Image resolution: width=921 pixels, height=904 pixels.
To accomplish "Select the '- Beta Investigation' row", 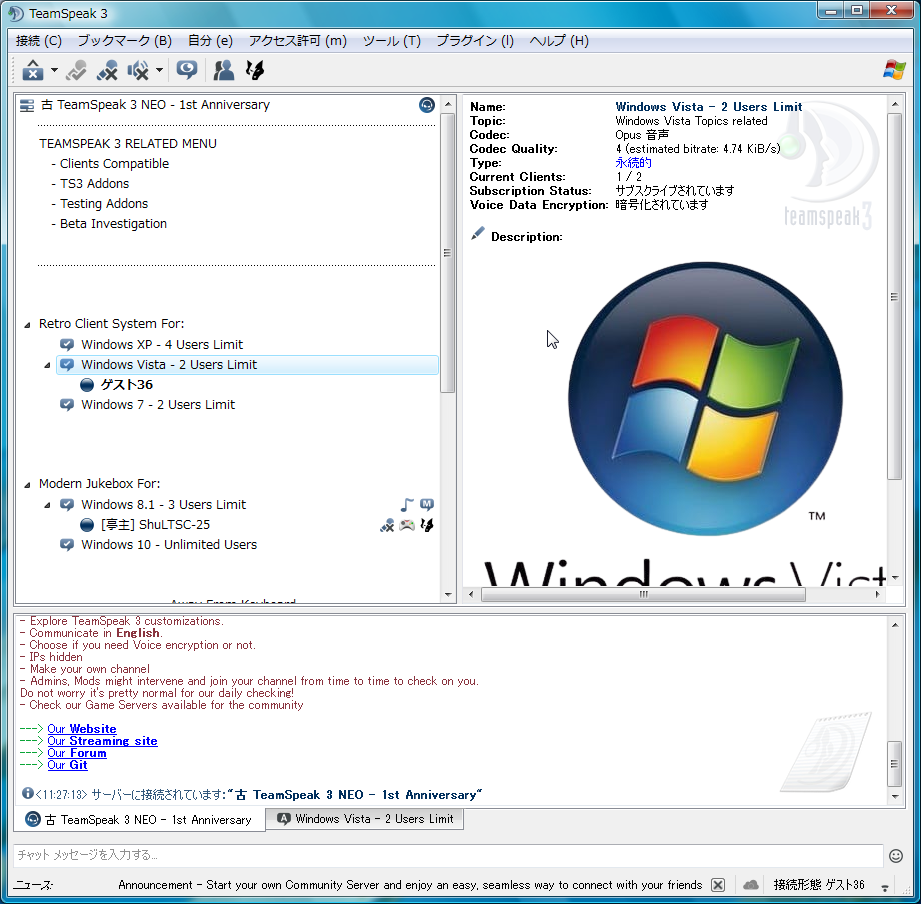I will click(x=109, y=224).
